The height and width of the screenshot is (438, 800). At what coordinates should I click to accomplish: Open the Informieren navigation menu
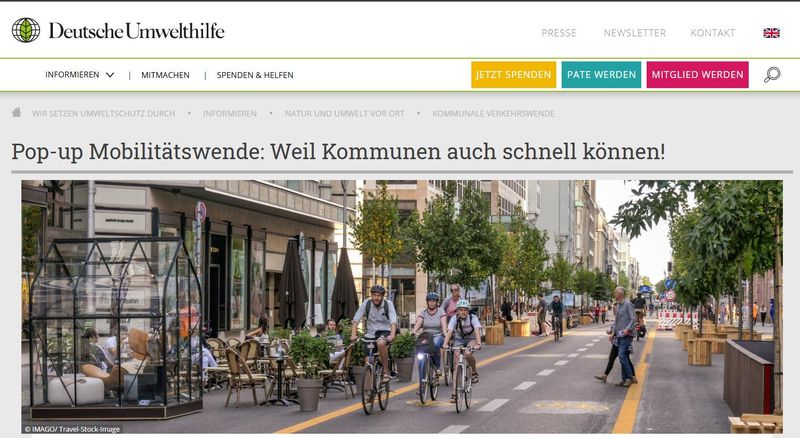(x=72, y=75)
